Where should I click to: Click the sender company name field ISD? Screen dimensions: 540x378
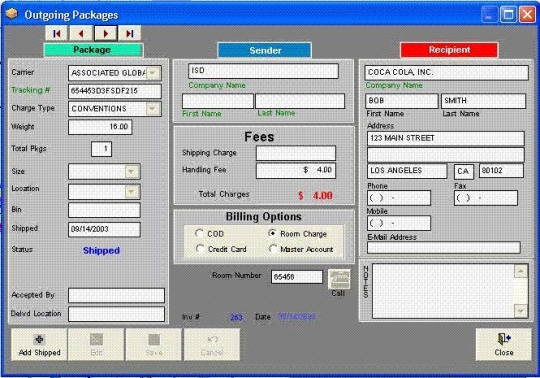click(263, 71)
